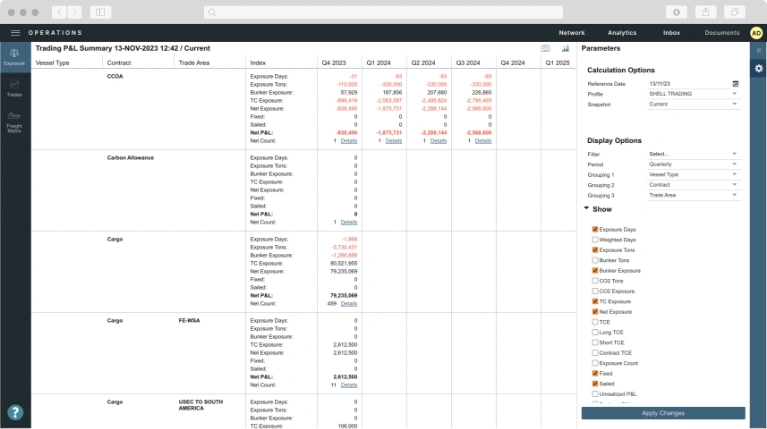This screenshot has height=429, width=767.
Task: Open Details link for CCOA Q4 2023
Action: point(349,141)
